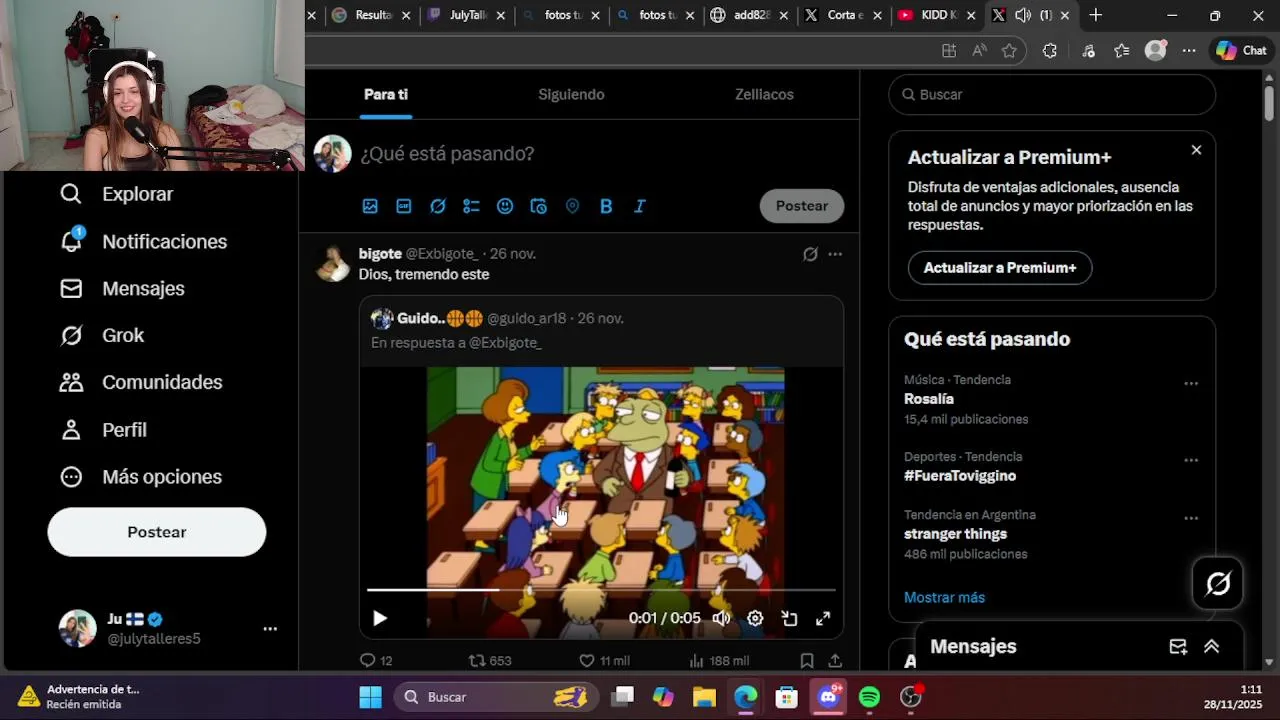Open Grok enhance in compose toolbar
The height and width of the screenshot is (720, 1280).
pos(438,206)
